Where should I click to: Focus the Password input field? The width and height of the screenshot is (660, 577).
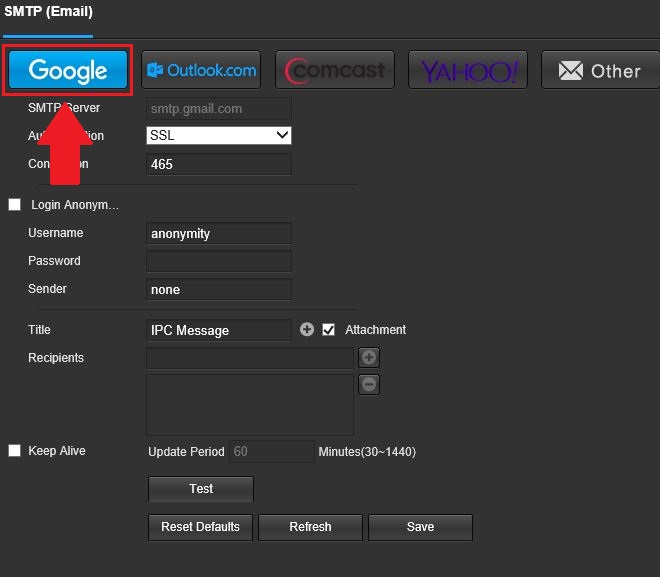coord(218,261)
